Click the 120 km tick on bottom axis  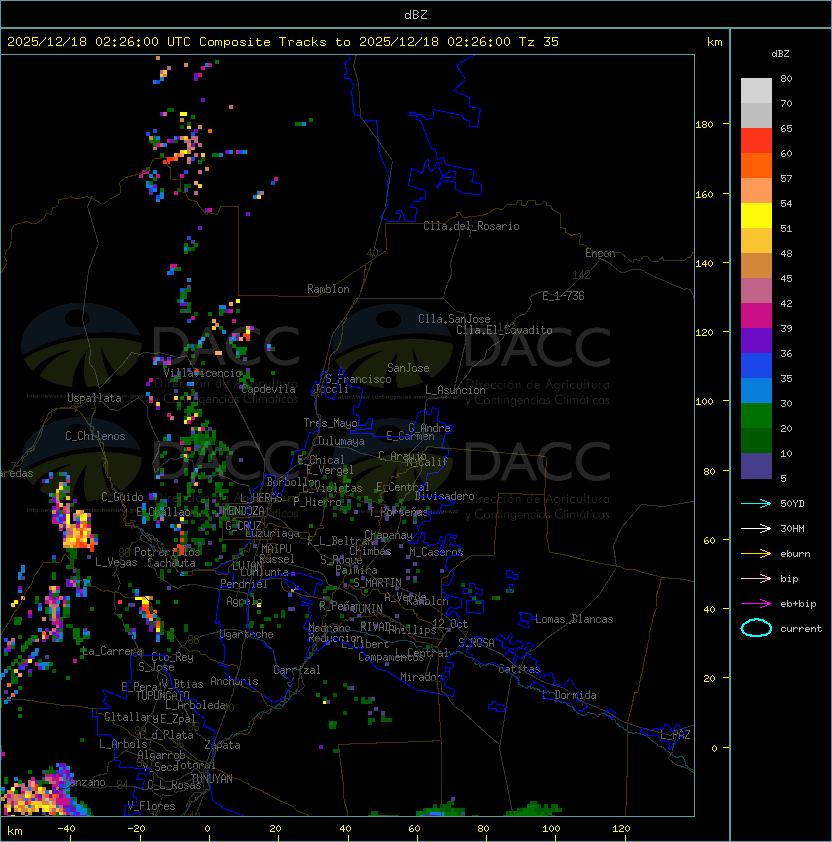click(x=620, y=829)
